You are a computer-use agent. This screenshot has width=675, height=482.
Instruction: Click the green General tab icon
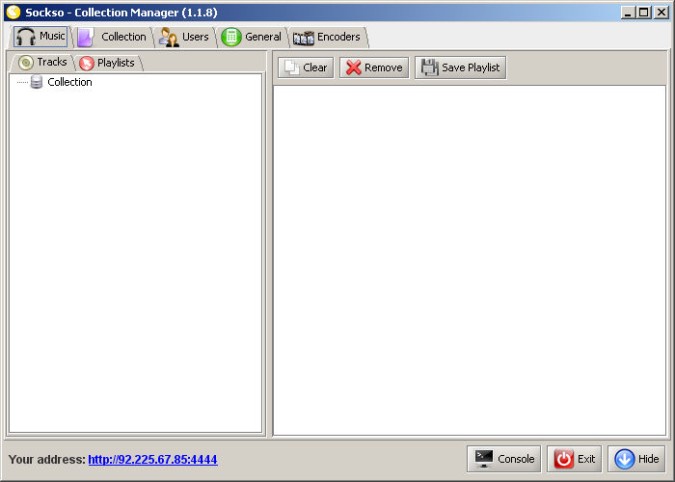point(231,37)
